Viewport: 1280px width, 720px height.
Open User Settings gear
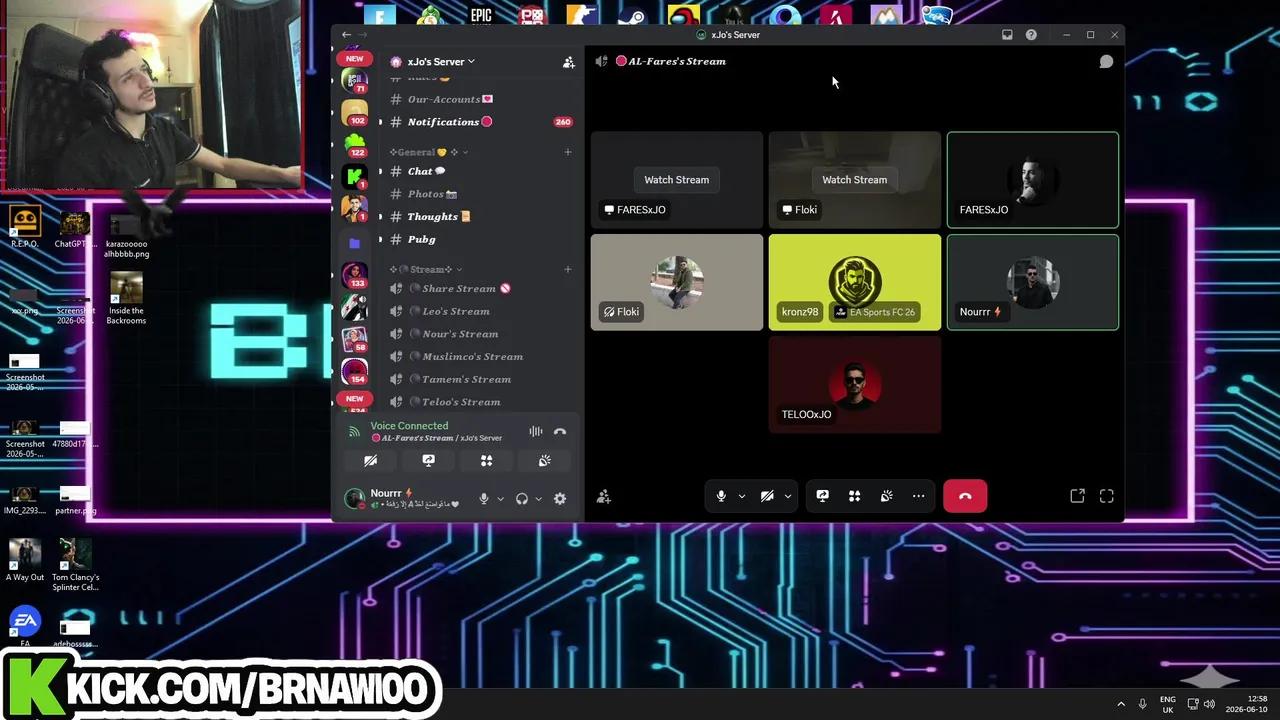pos(560,499)
